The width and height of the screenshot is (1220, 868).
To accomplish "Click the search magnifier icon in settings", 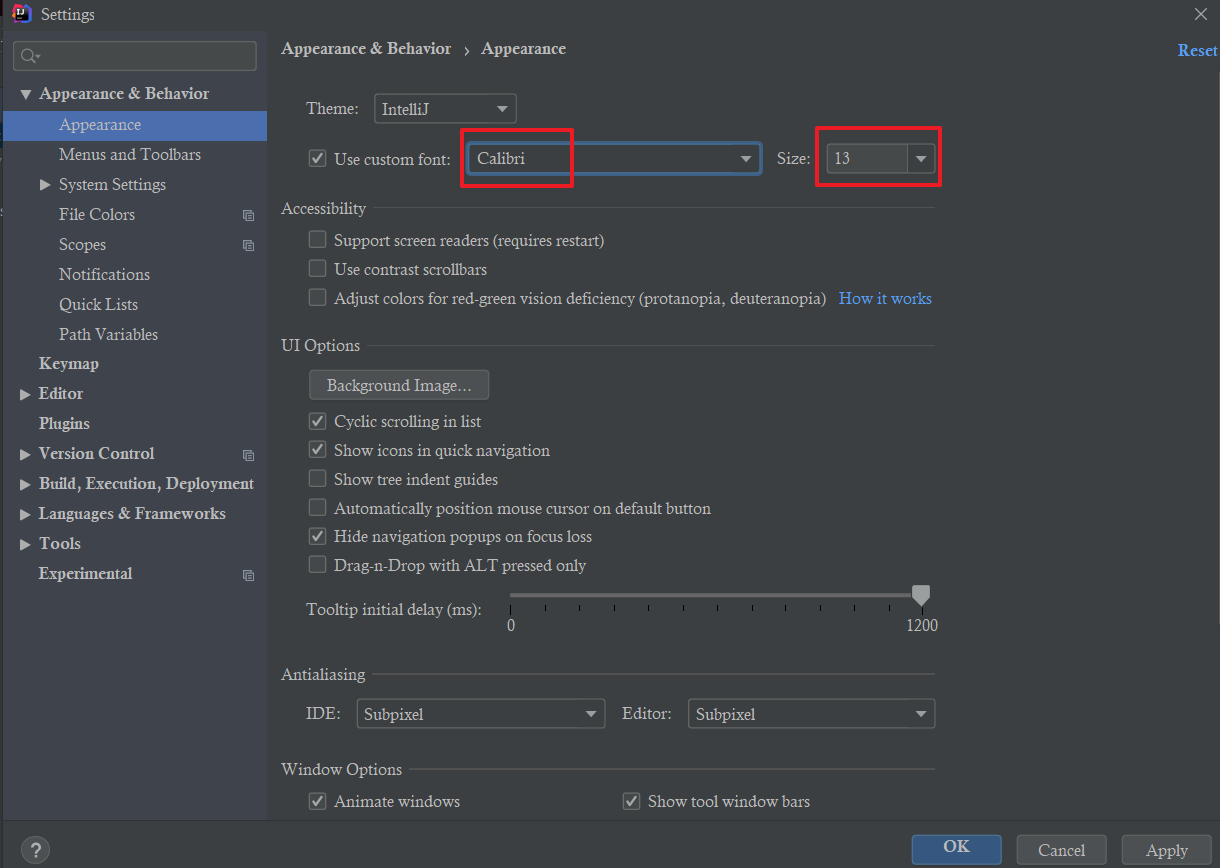I will 29,56.
